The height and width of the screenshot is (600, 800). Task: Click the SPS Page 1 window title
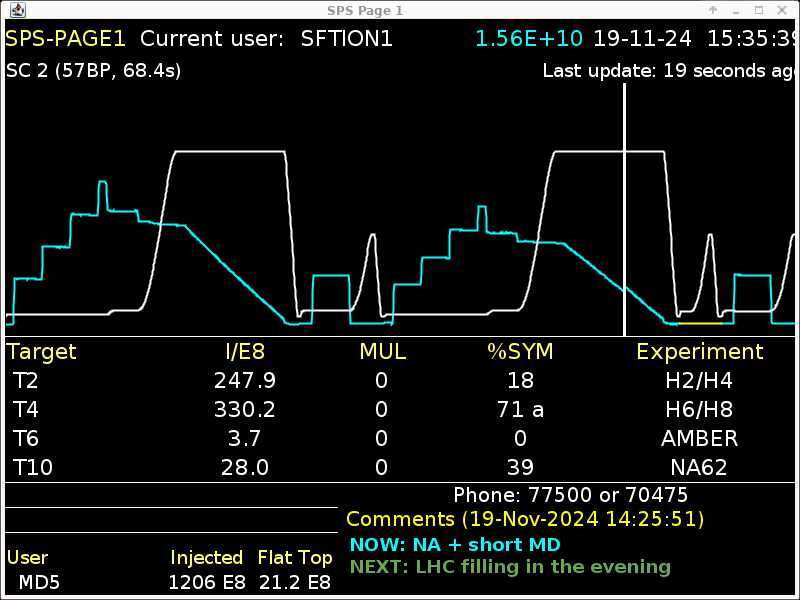pos(365,10)
